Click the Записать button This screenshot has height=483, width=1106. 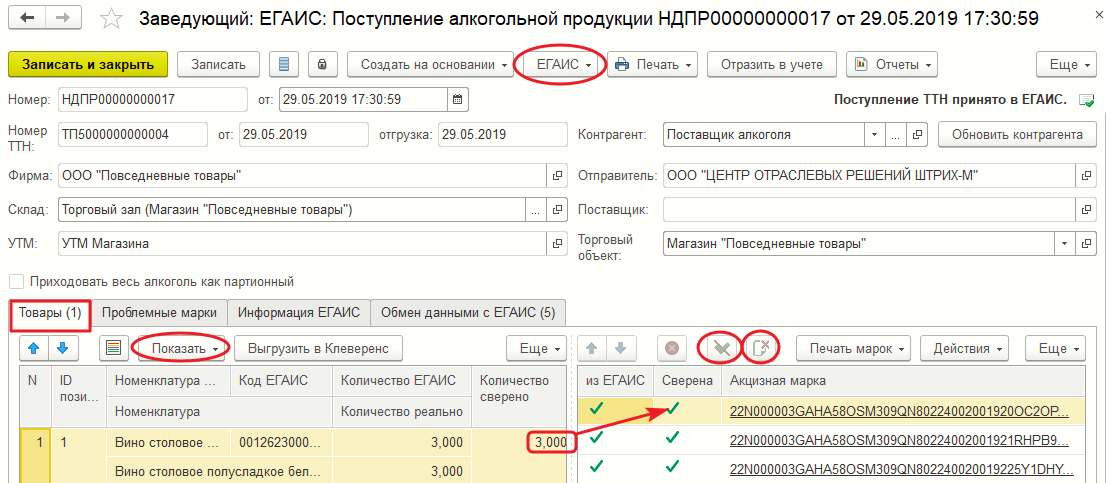[218, 65]
